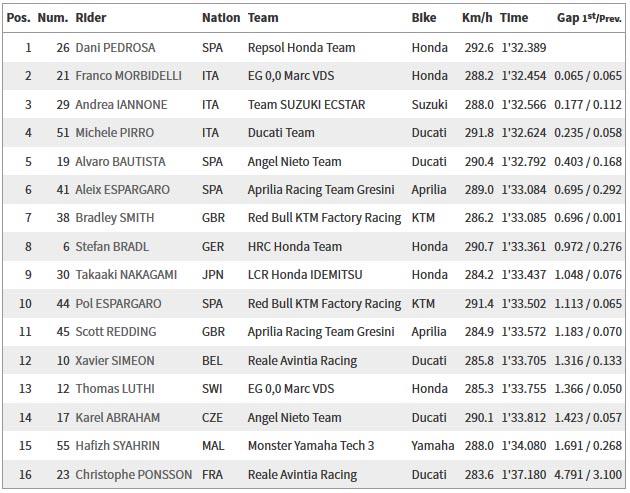Select rider name Franco MORBIDELLI
Screen dimensions: 630x493
[129, 76]
